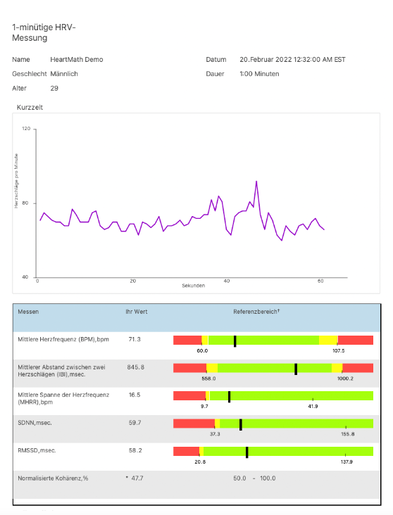Click the reference limit "37.3"

point(215,434)
